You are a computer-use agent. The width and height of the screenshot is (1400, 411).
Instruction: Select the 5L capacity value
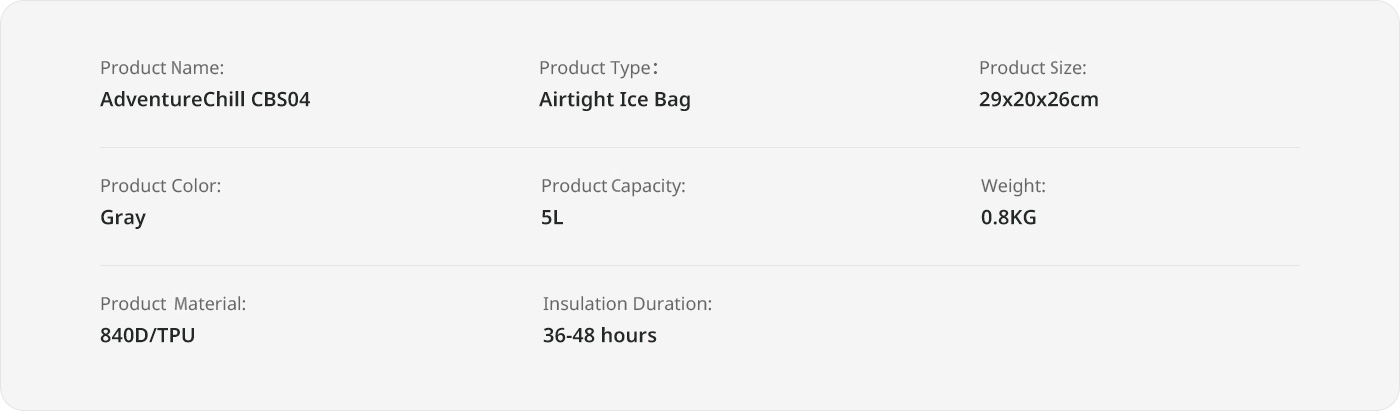(552, 218)
